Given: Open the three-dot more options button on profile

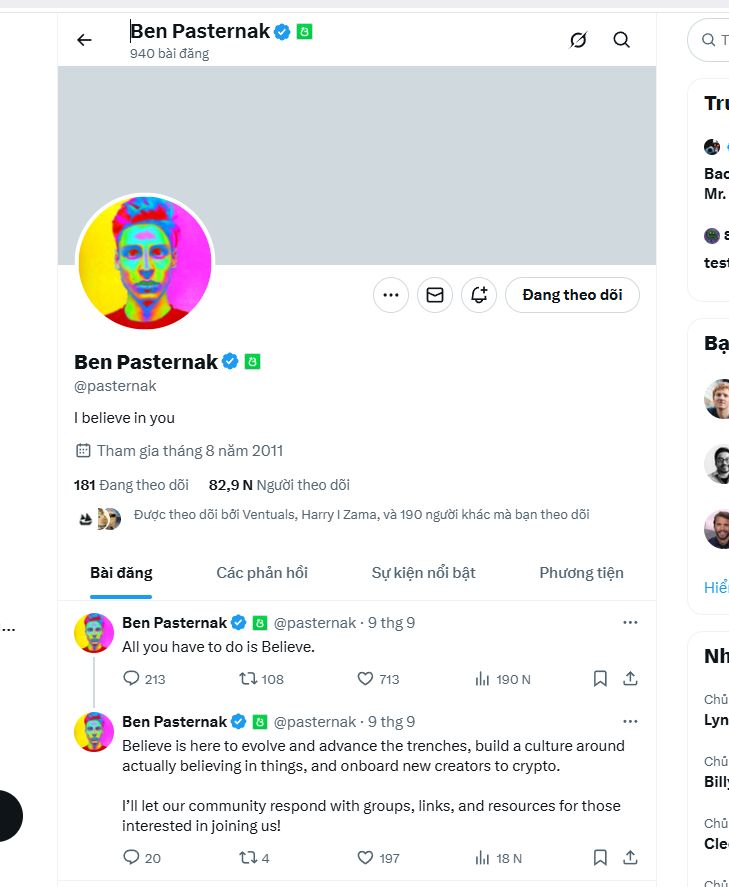Looking at the screenshot, I should (x=391, y=295).
